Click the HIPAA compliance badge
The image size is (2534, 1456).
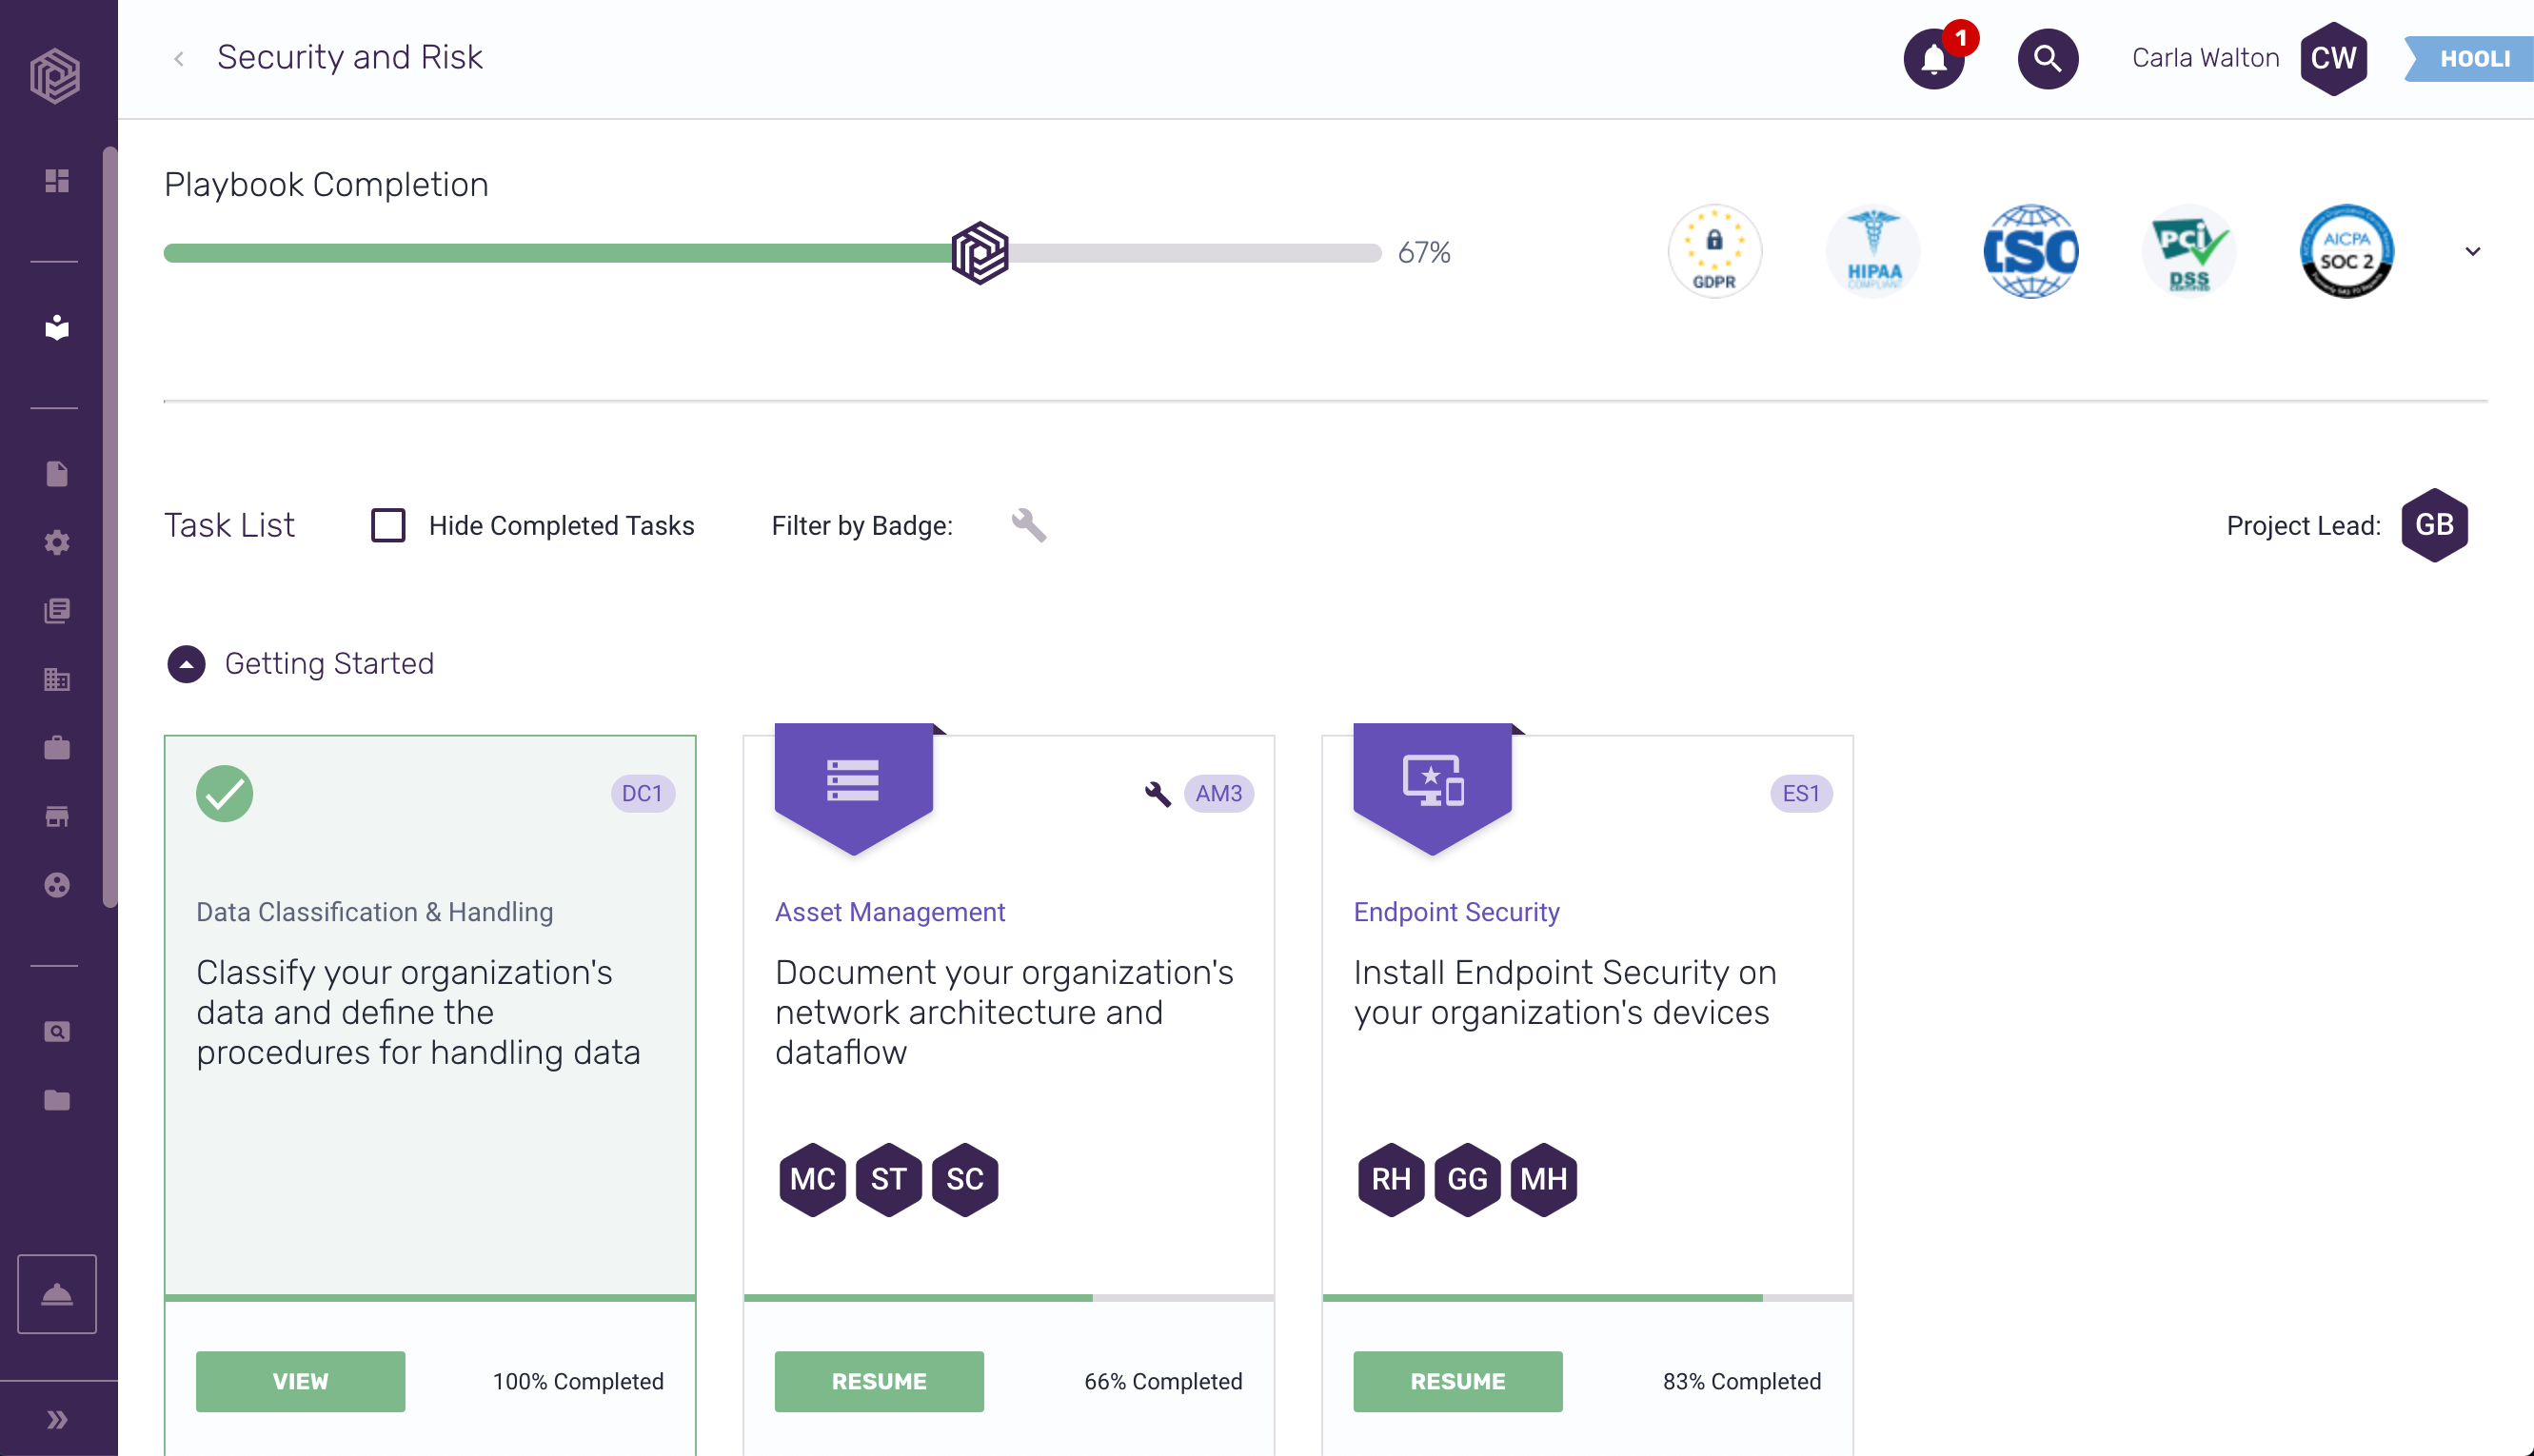point(1872,252)
